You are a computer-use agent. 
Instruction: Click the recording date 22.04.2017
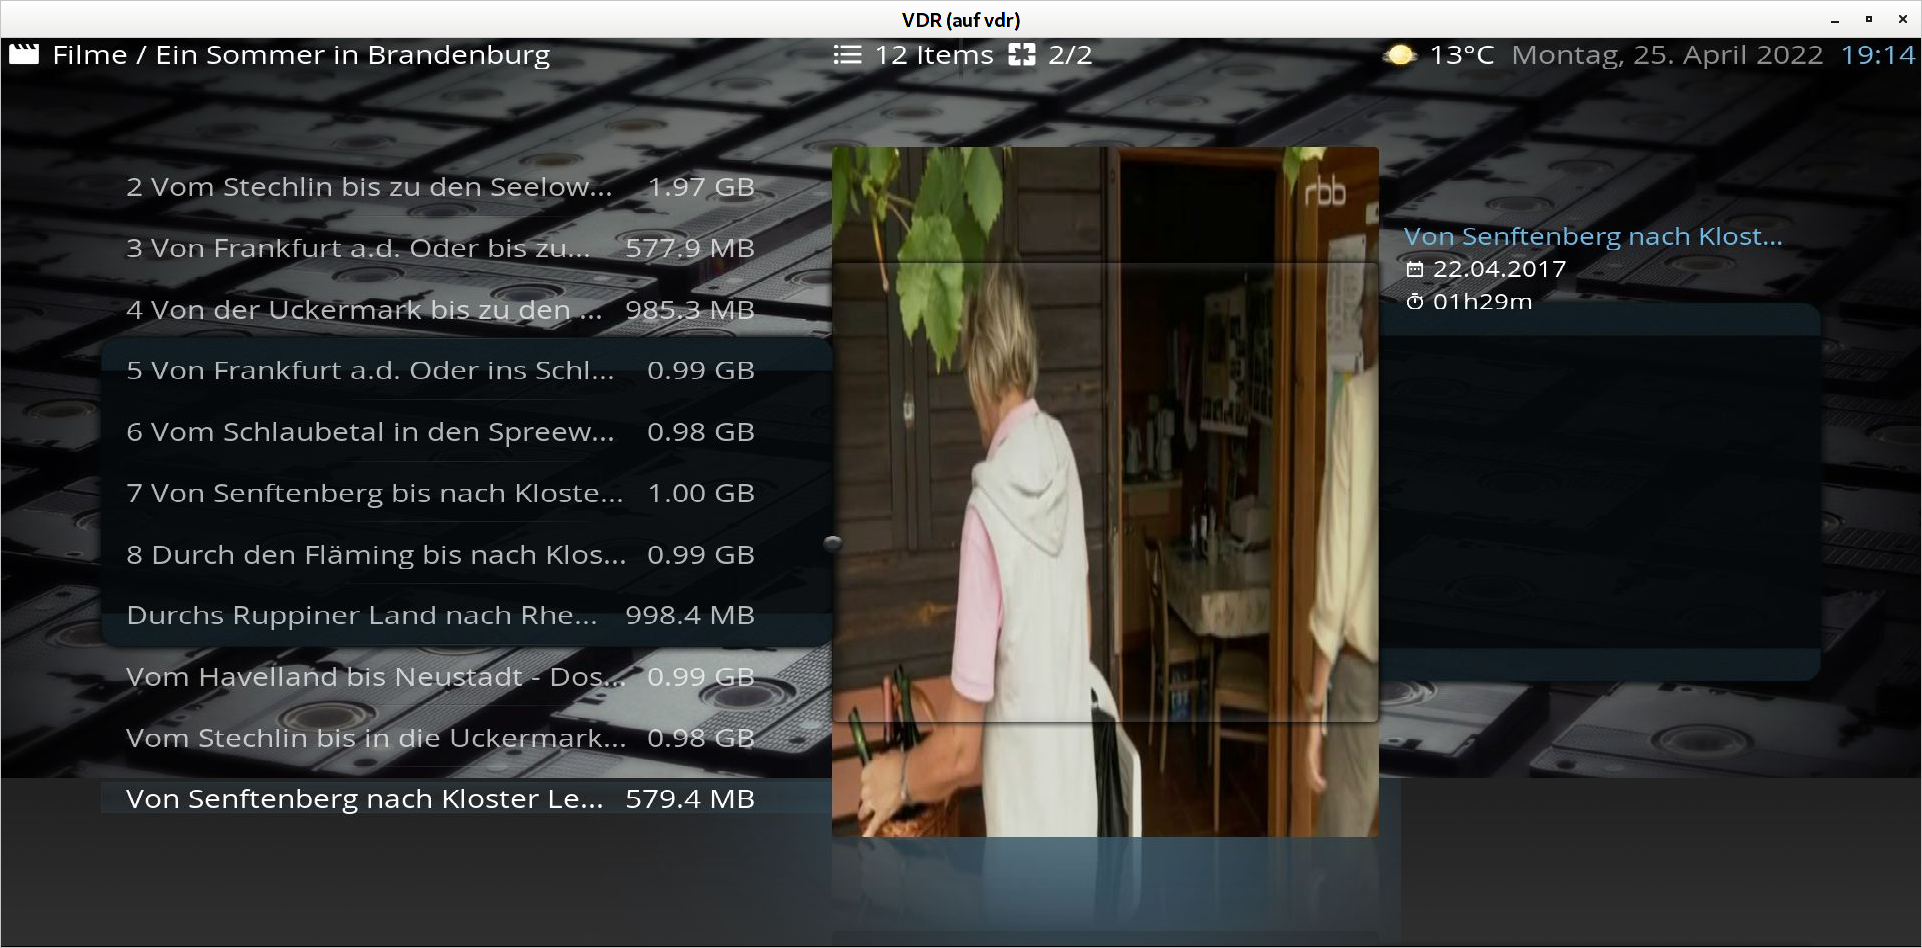click(x=1499, y=269)
